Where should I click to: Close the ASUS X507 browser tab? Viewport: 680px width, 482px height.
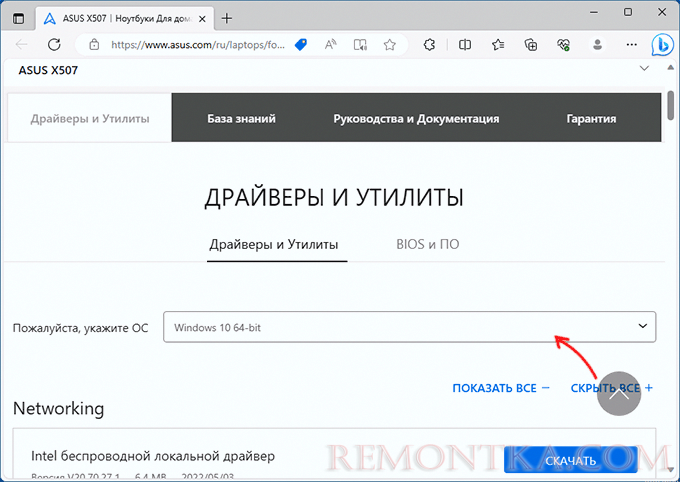click(x=202, y=19)
